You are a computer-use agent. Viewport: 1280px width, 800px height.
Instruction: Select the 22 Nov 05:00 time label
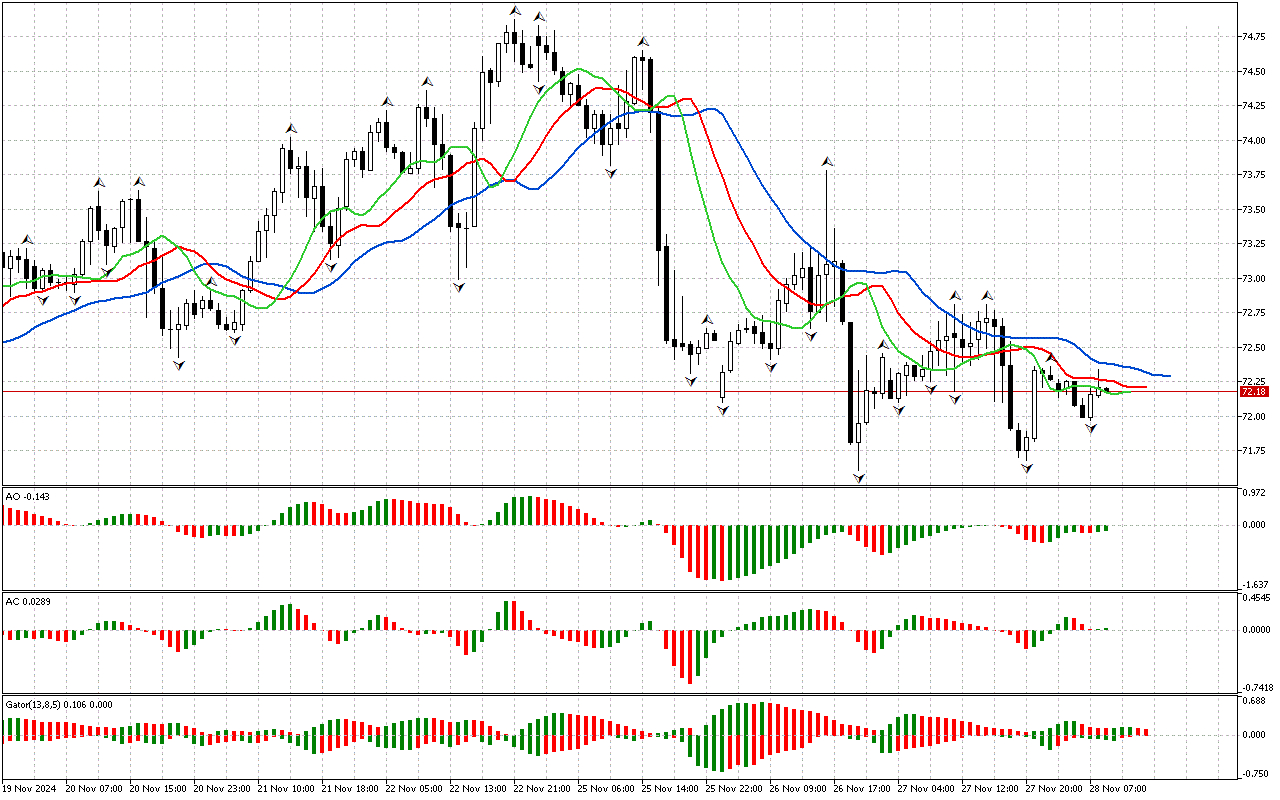414,789
